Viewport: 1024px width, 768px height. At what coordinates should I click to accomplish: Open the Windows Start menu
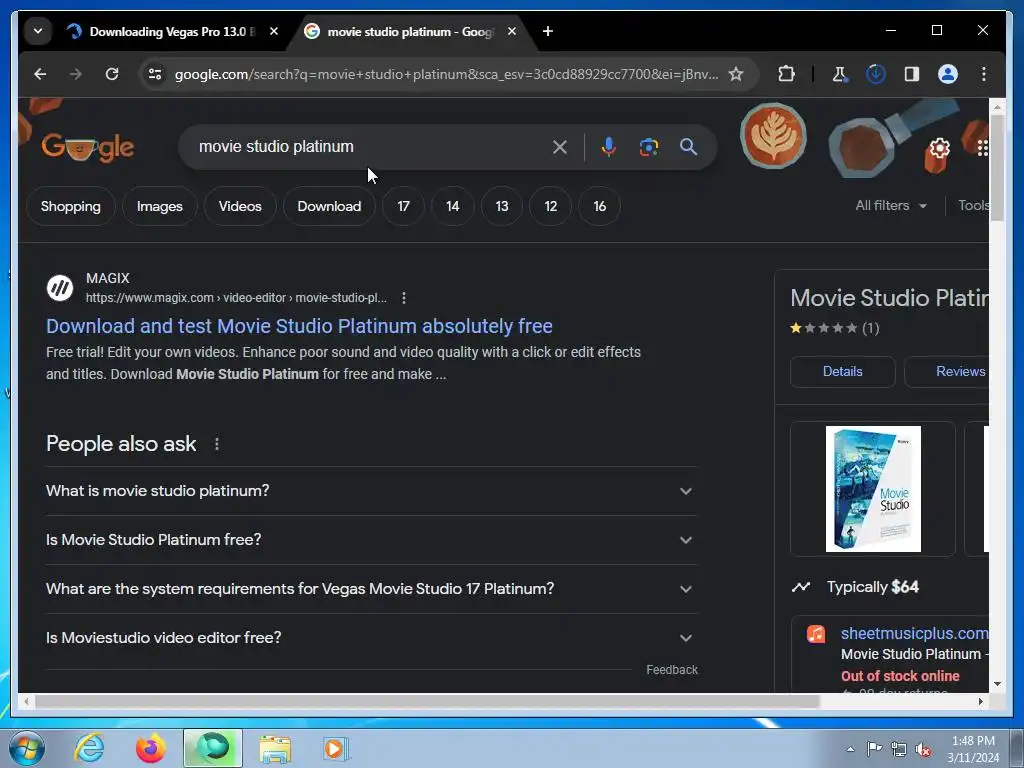pyautogui.click(x=27, y=748)
